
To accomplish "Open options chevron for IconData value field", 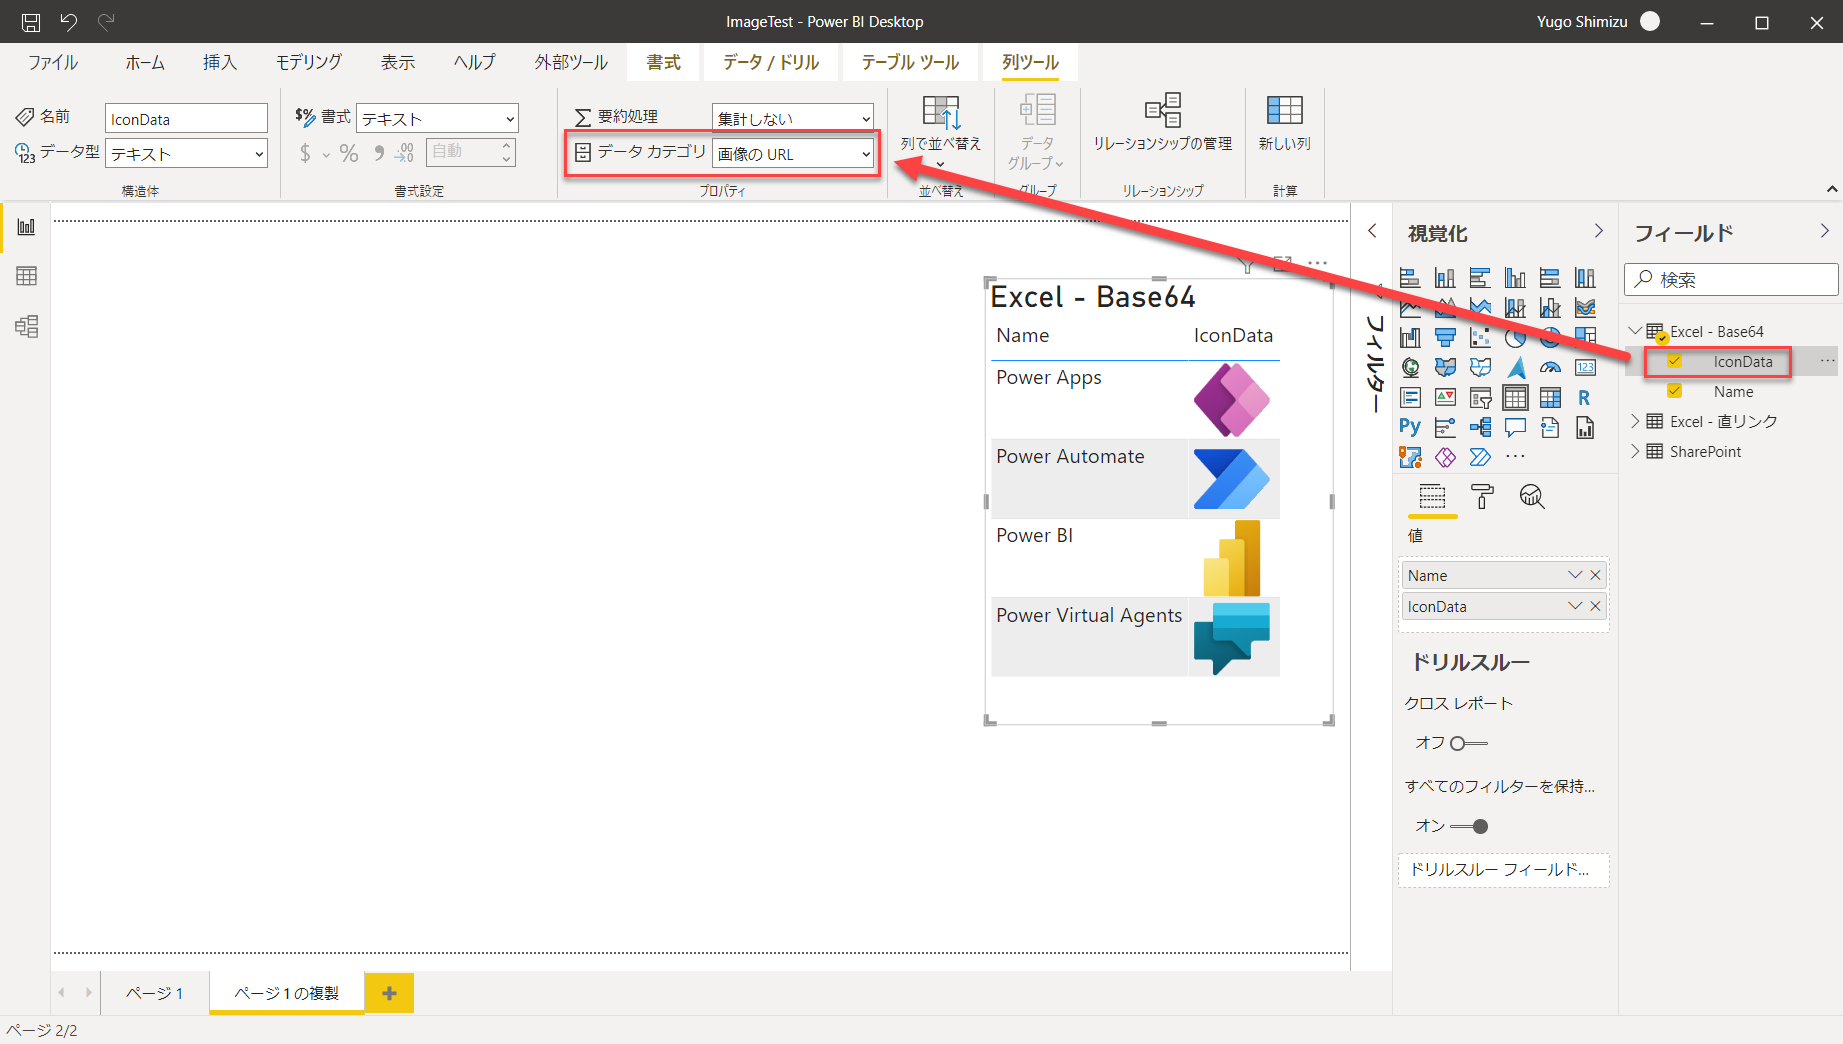I will (1575, 606).
